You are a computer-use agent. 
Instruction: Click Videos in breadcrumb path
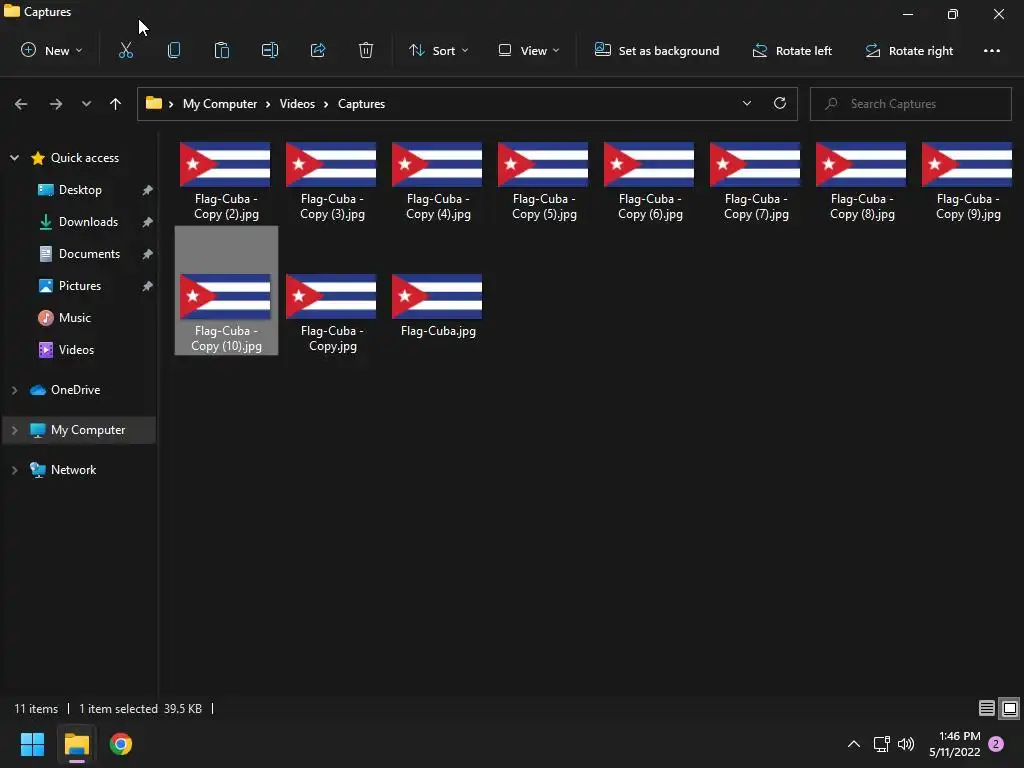297,104
